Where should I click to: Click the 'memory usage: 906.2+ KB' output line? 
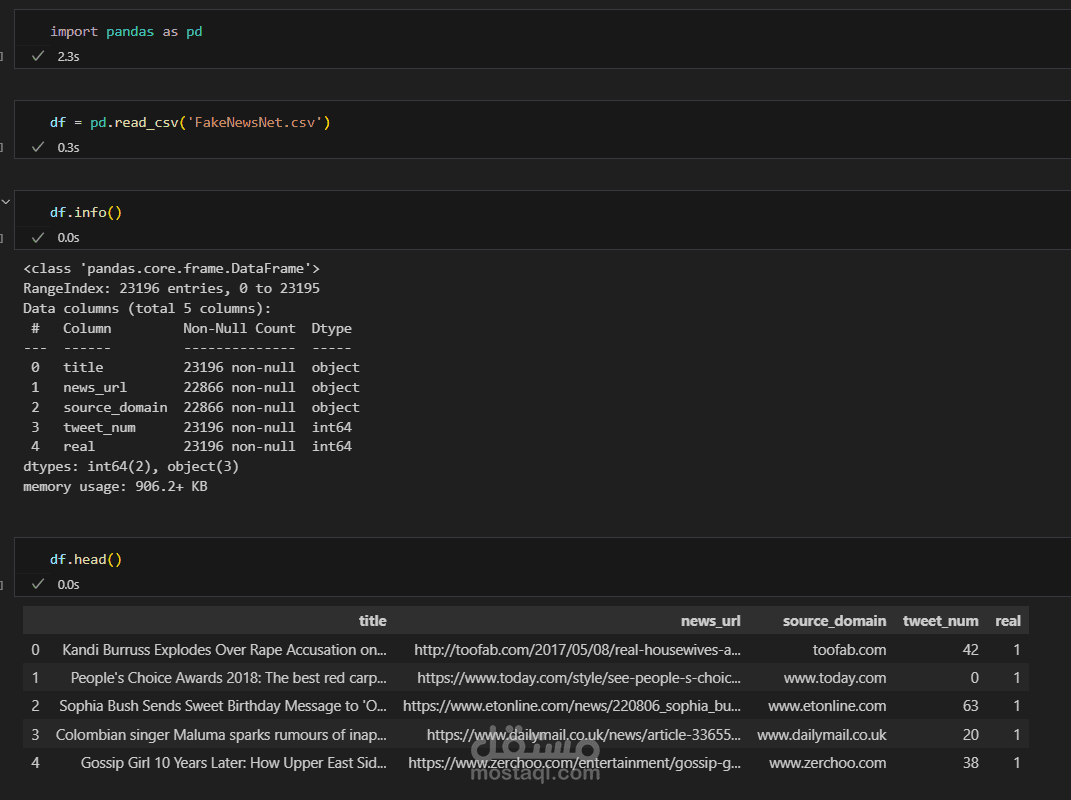pyautogui.click(x=115, y=487)
